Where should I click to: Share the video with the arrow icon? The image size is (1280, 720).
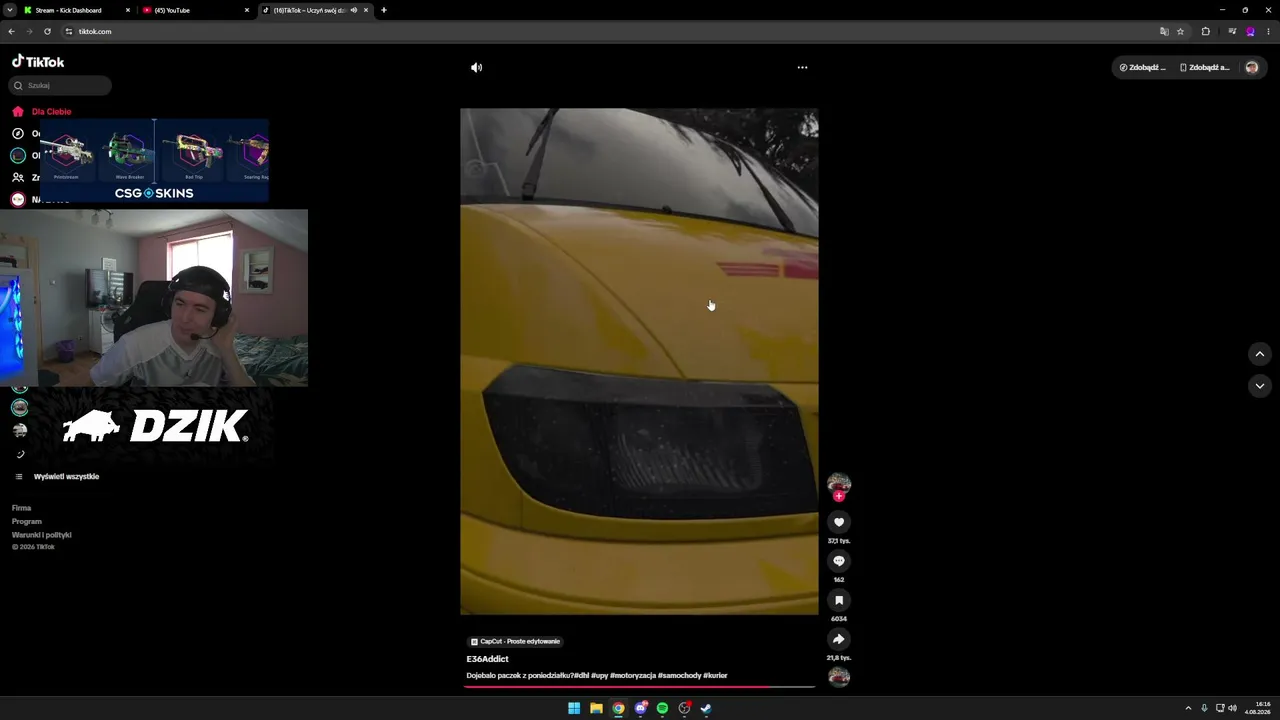pyautogui.click(x=839, y=639)
